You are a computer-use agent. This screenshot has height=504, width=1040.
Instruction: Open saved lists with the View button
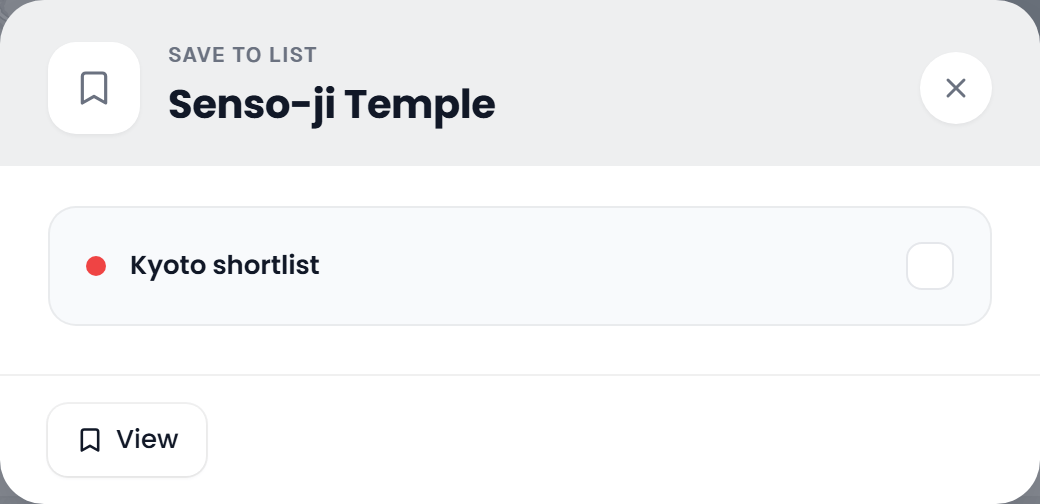(x=127, y=440)
